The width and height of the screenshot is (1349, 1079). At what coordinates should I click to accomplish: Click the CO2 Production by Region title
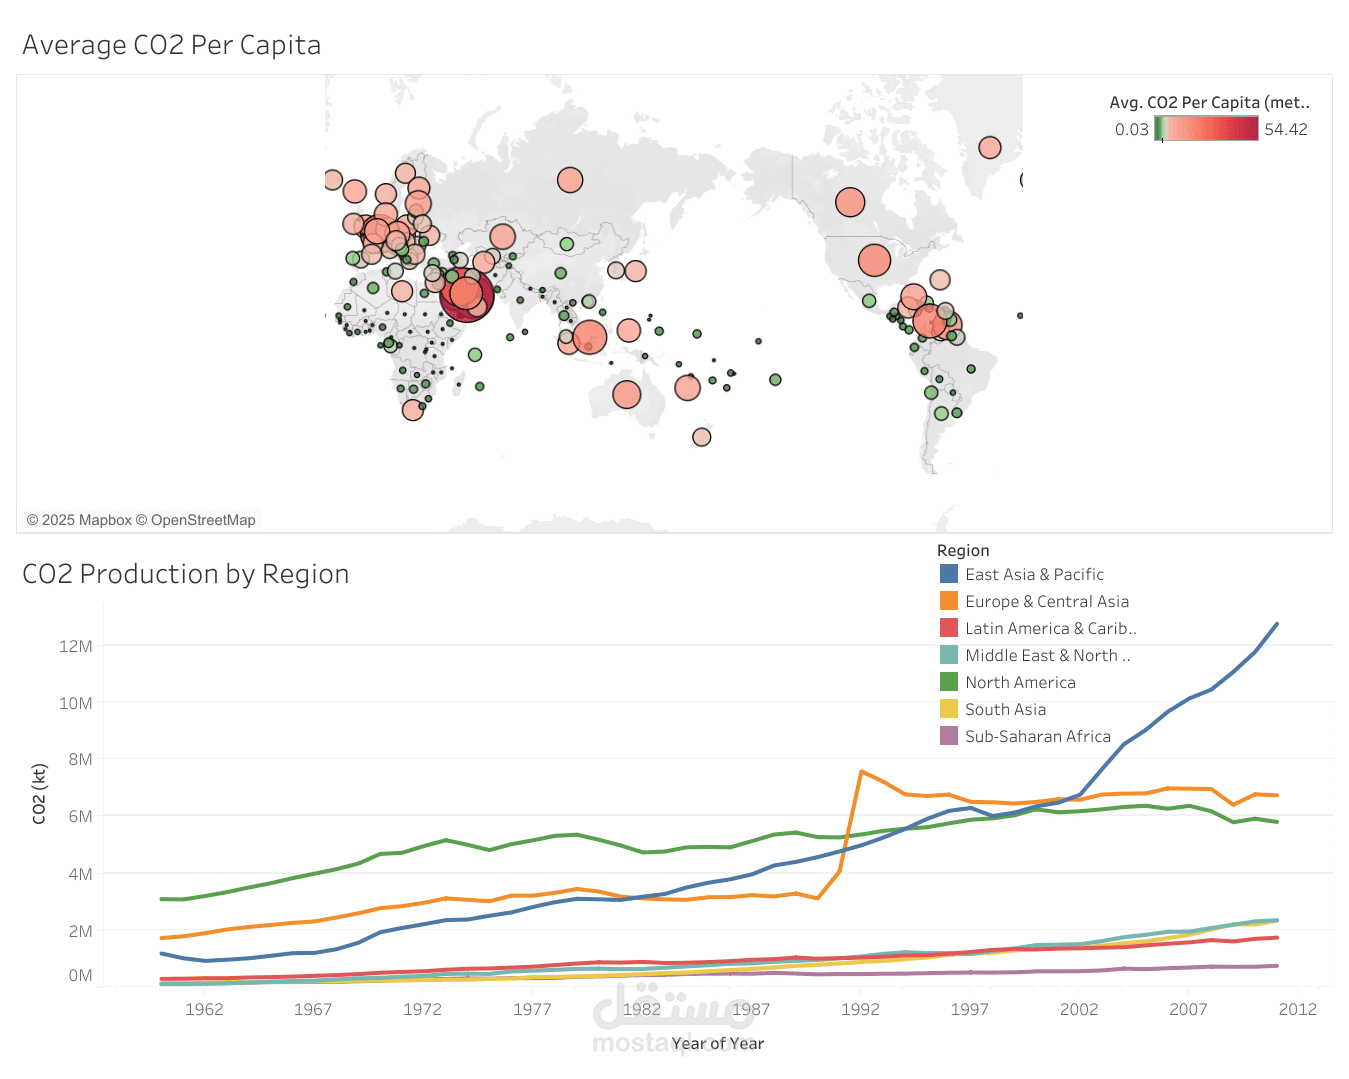(186, 574)
